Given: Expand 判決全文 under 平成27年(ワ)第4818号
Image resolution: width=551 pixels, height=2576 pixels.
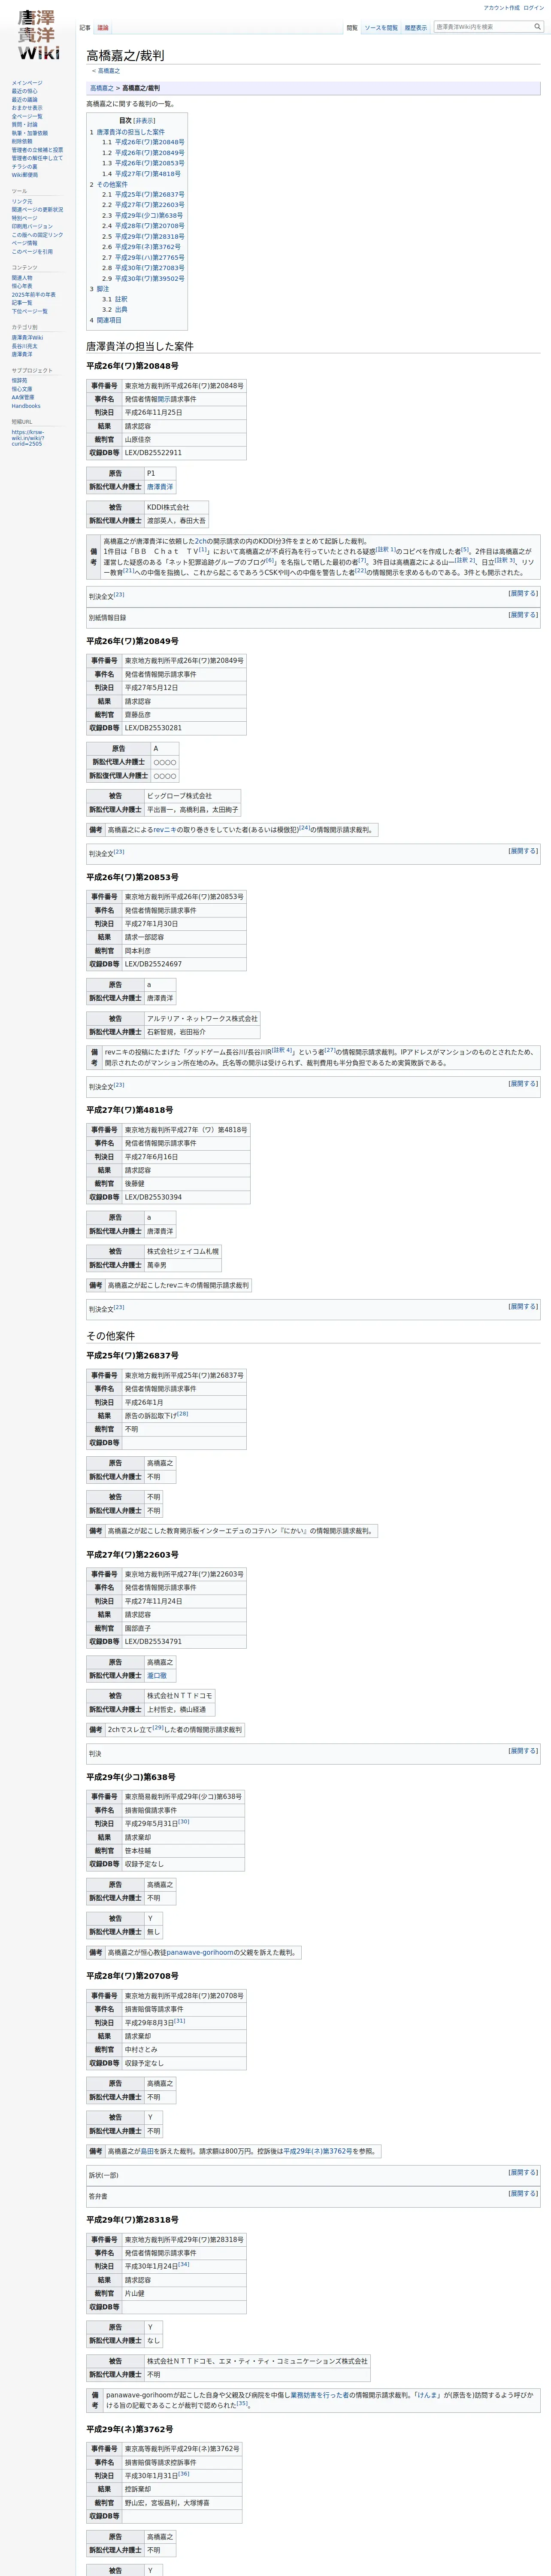Looking at the screenshot, I should [523, 1306].
